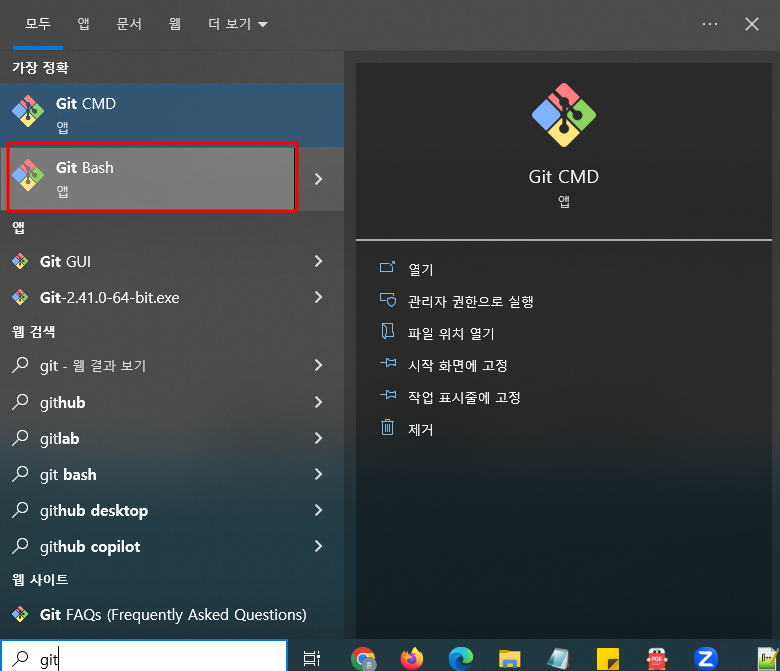Select the gitlab web suggestion
The image size is (780, 671).
[x=152, y=438]
